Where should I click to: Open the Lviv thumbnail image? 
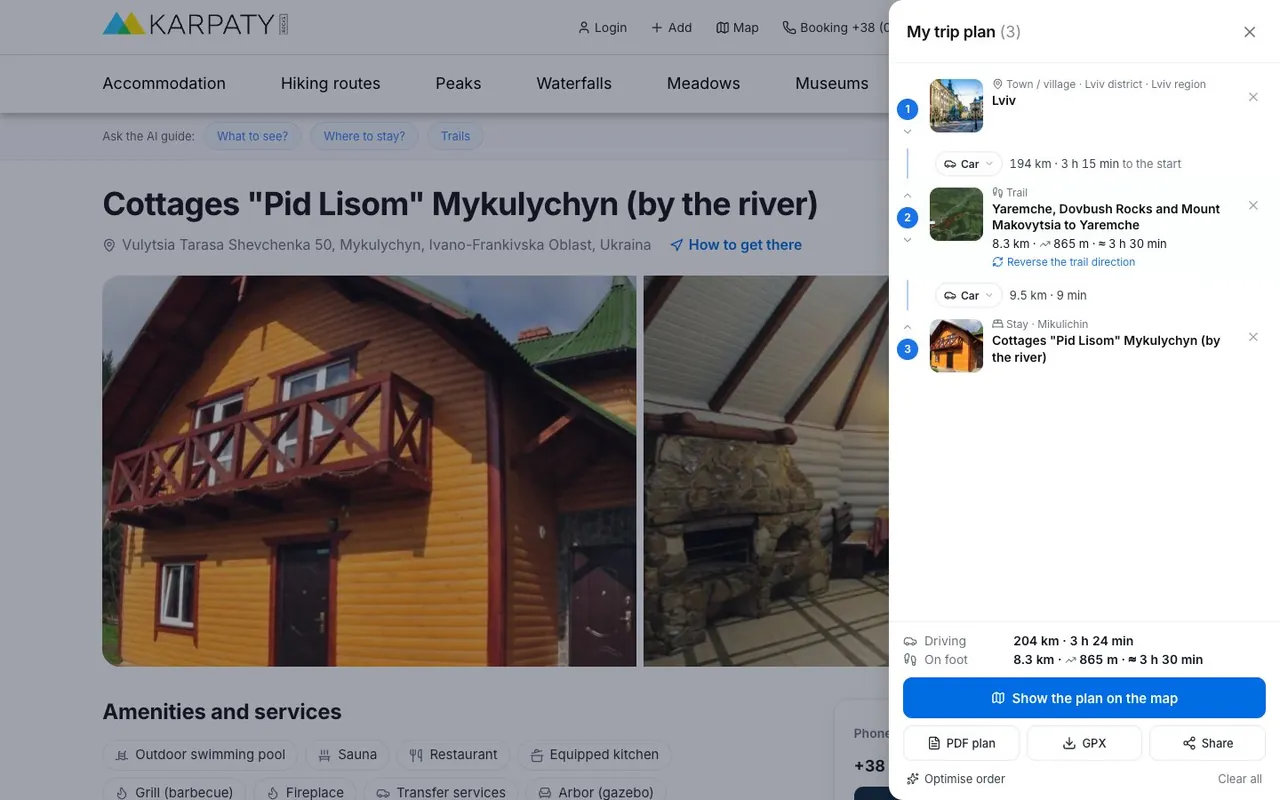click(x=956, y=105)
